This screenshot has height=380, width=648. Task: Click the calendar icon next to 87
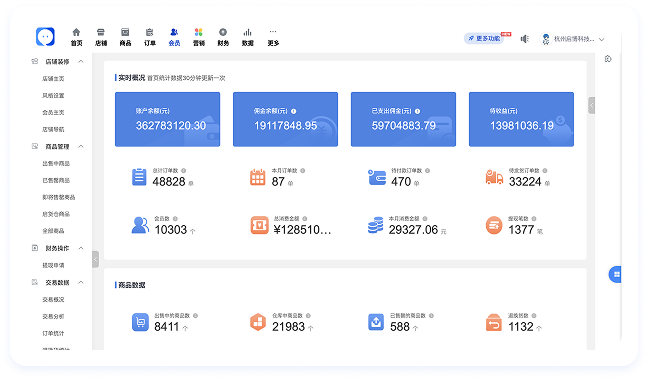coord(257,177)
